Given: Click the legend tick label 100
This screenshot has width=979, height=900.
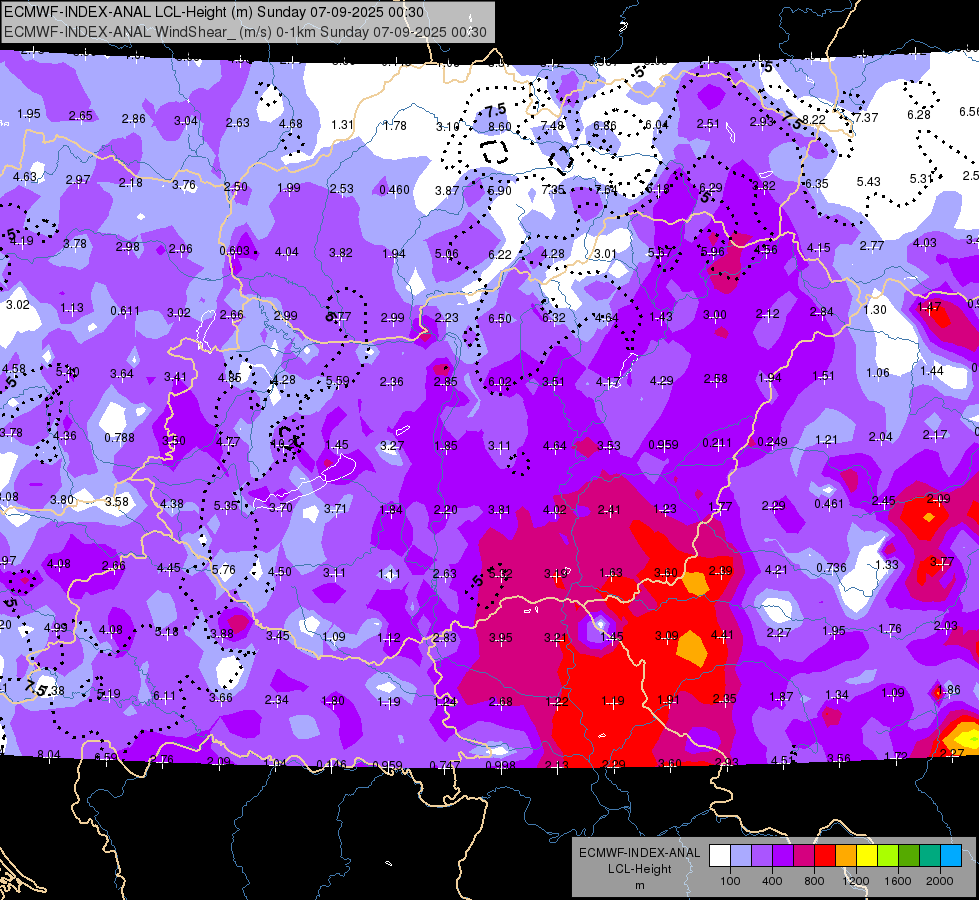Looking at the screenshot, I should coord(730,881).
